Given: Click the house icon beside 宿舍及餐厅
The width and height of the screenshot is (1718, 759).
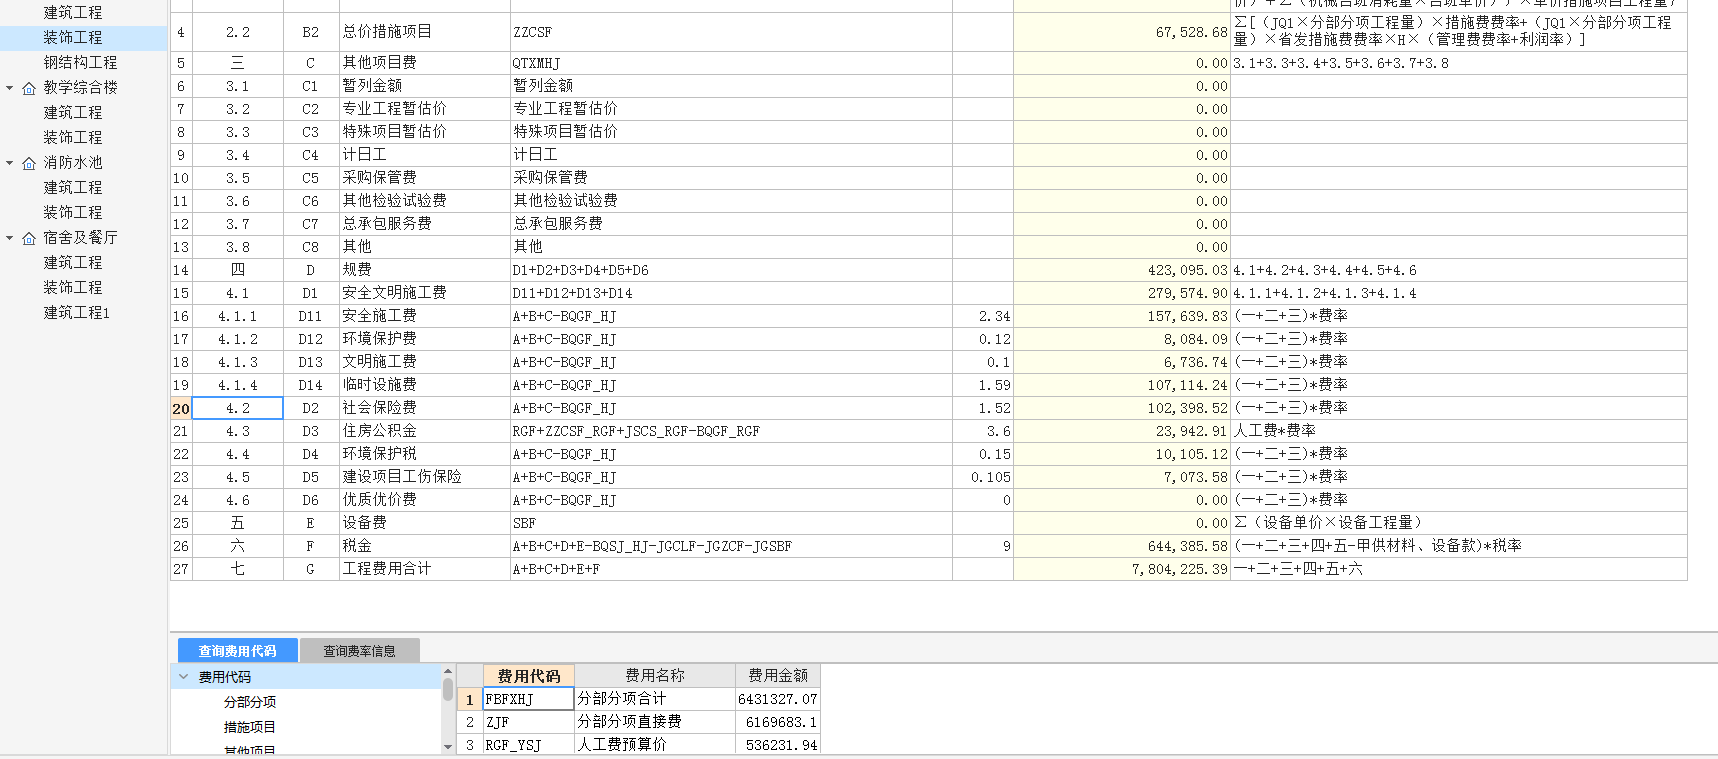Looking at the screenshot, I should 29,238.
